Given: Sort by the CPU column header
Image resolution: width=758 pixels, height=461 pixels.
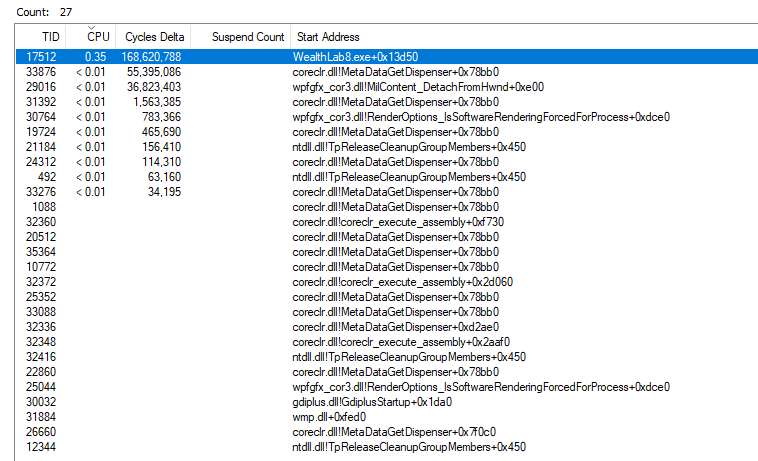Looking at the screenshot, I should [96, 37].
